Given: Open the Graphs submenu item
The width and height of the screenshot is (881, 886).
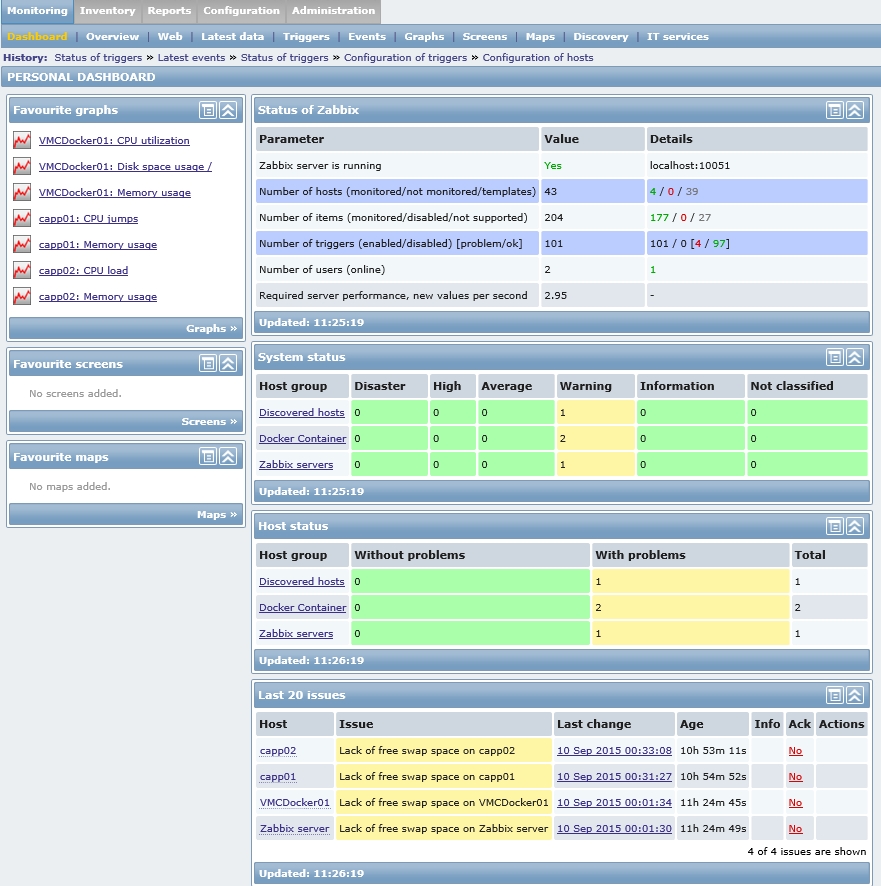Looking at the screenshot, I should coord(424,37).
